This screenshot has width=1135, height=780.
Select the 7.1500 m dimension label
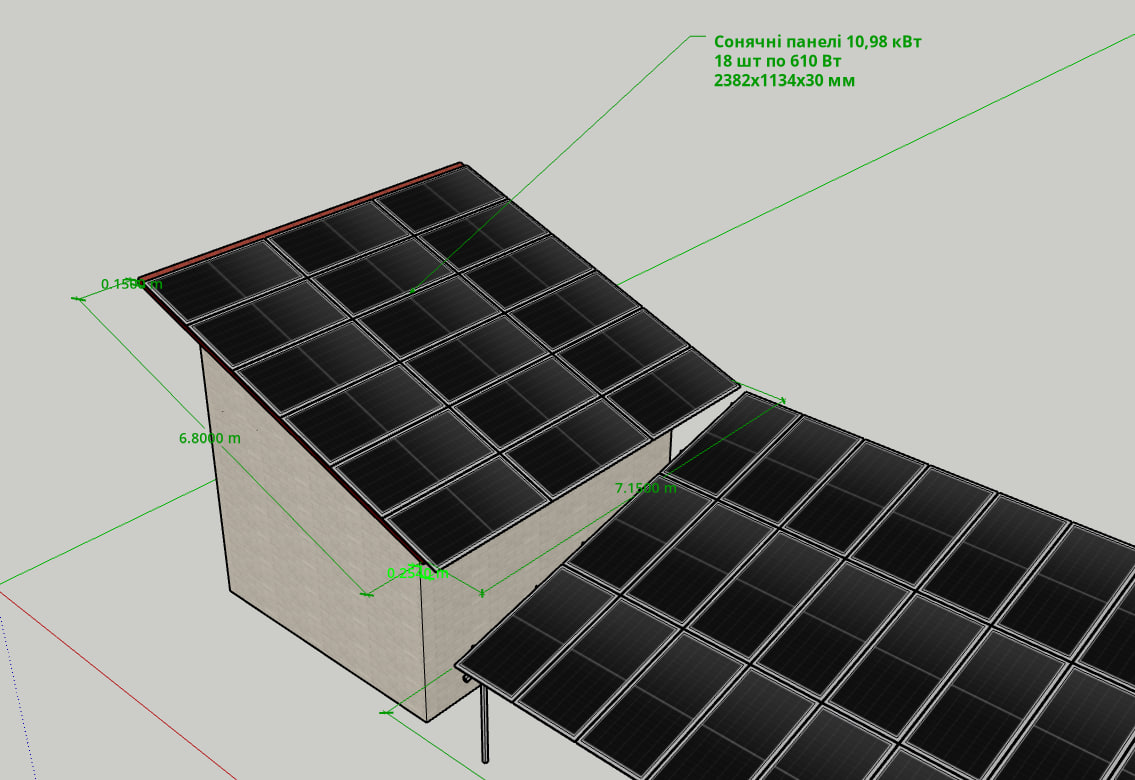646,488
